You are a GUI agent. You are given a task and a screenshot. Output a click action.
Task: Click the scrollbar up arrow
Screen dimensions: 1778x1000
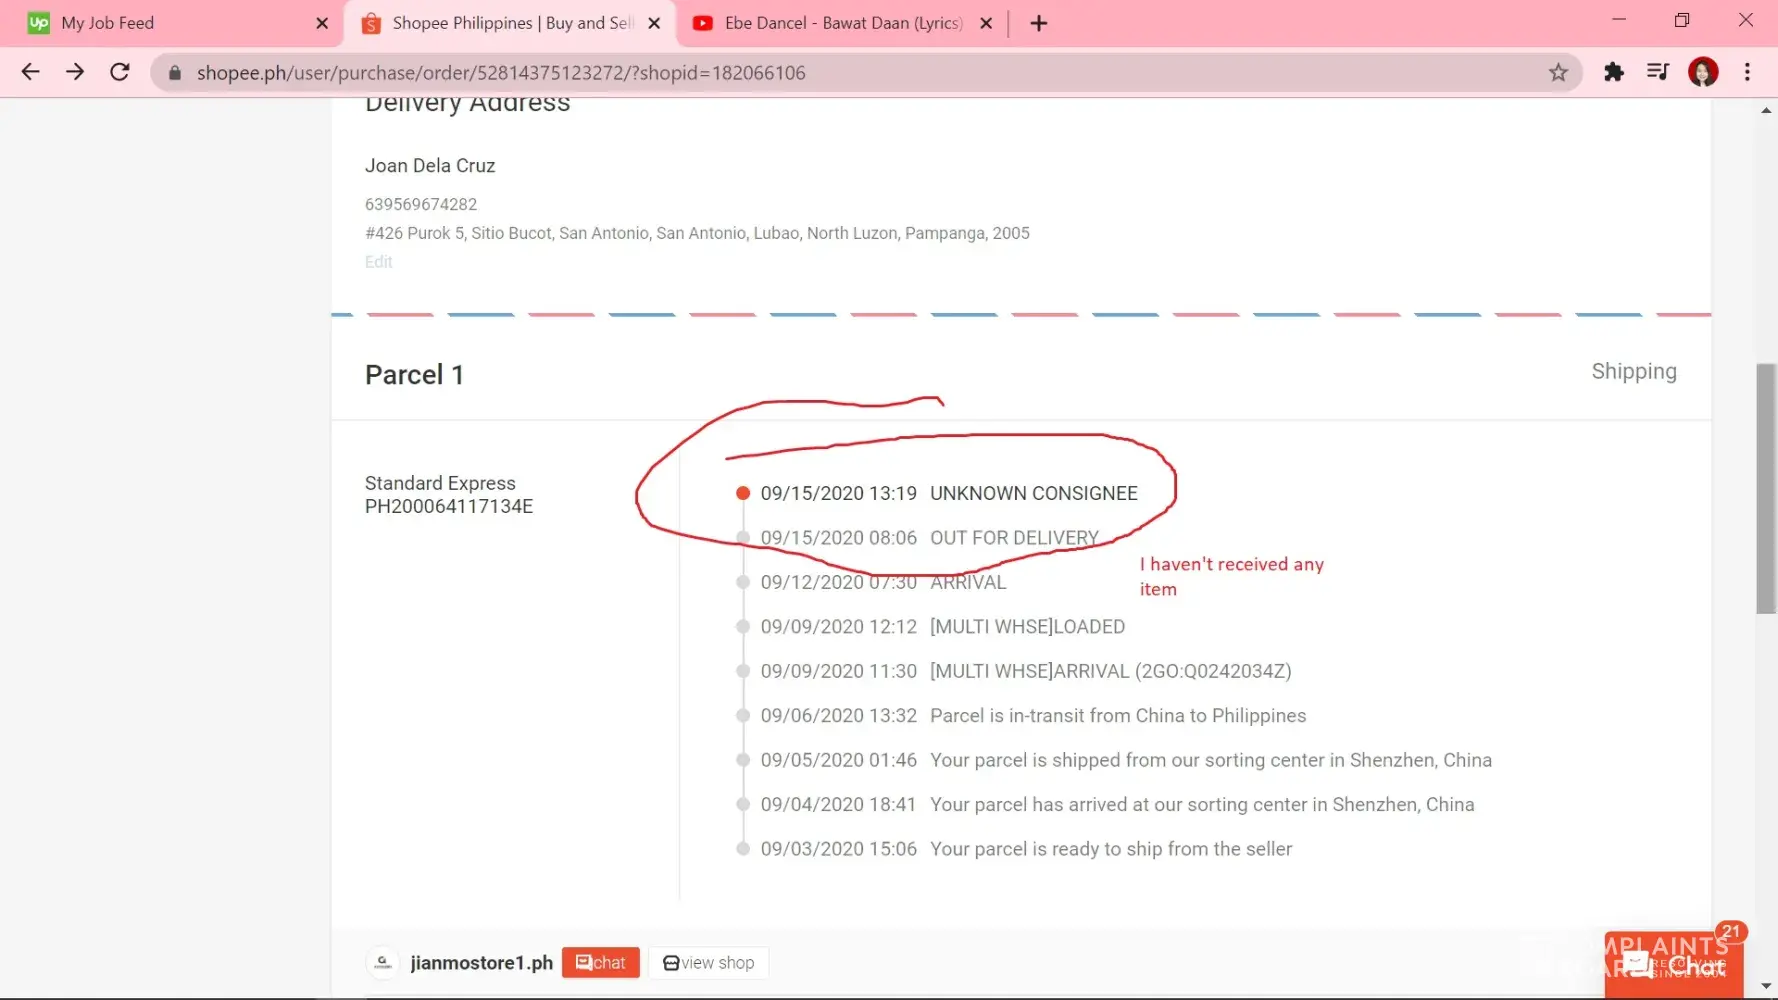[1766, 110]
